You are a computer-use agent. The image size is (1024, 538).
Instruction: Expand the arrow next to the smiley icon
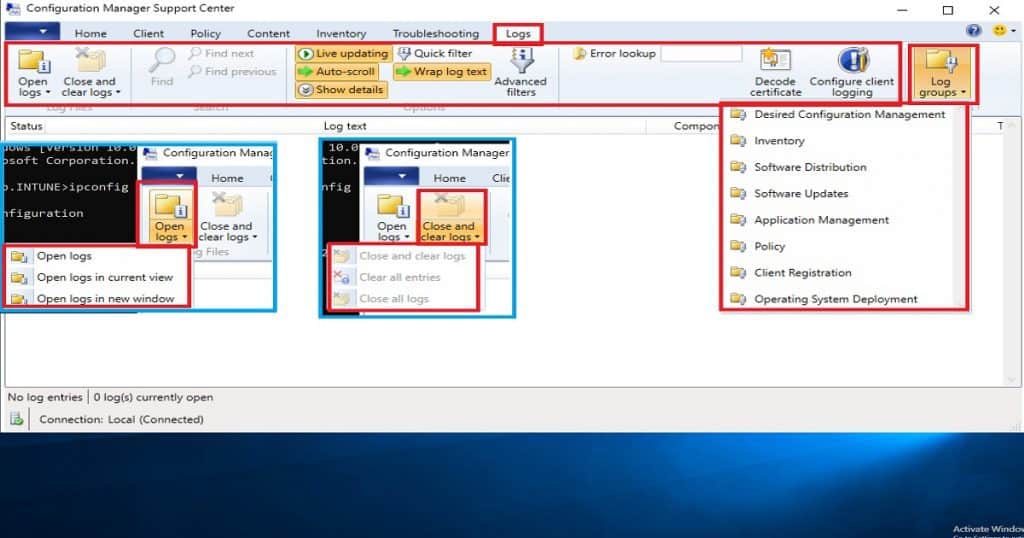click(x=1014, y=31)
